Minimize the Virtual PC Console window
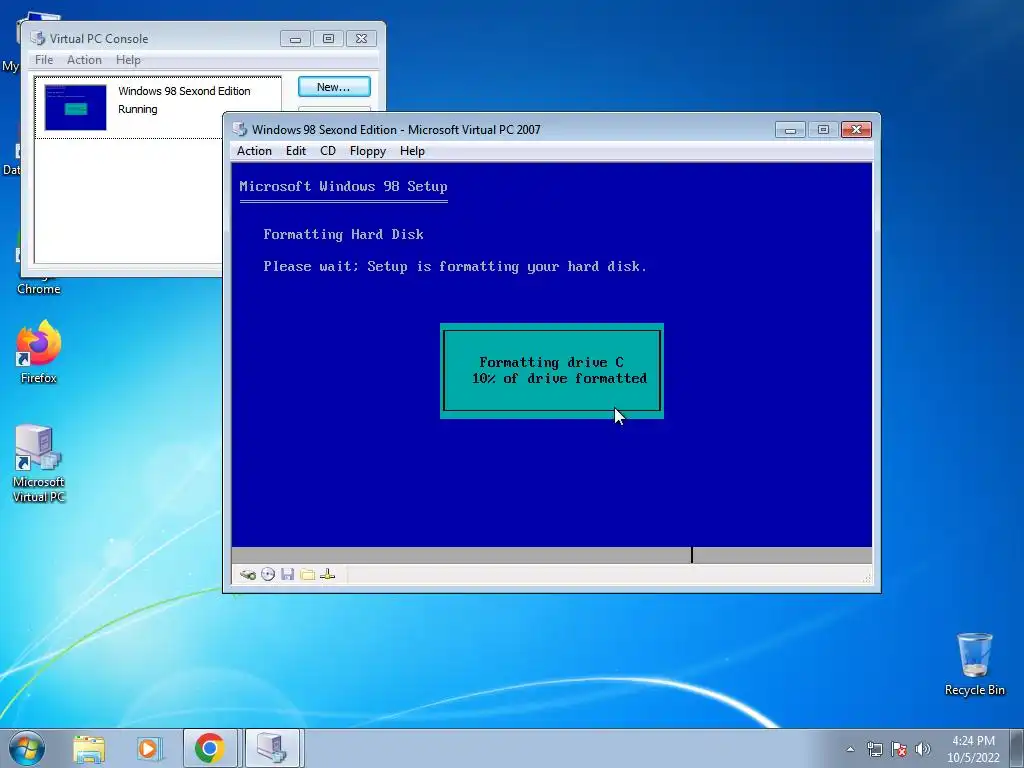 coord(295,39)
